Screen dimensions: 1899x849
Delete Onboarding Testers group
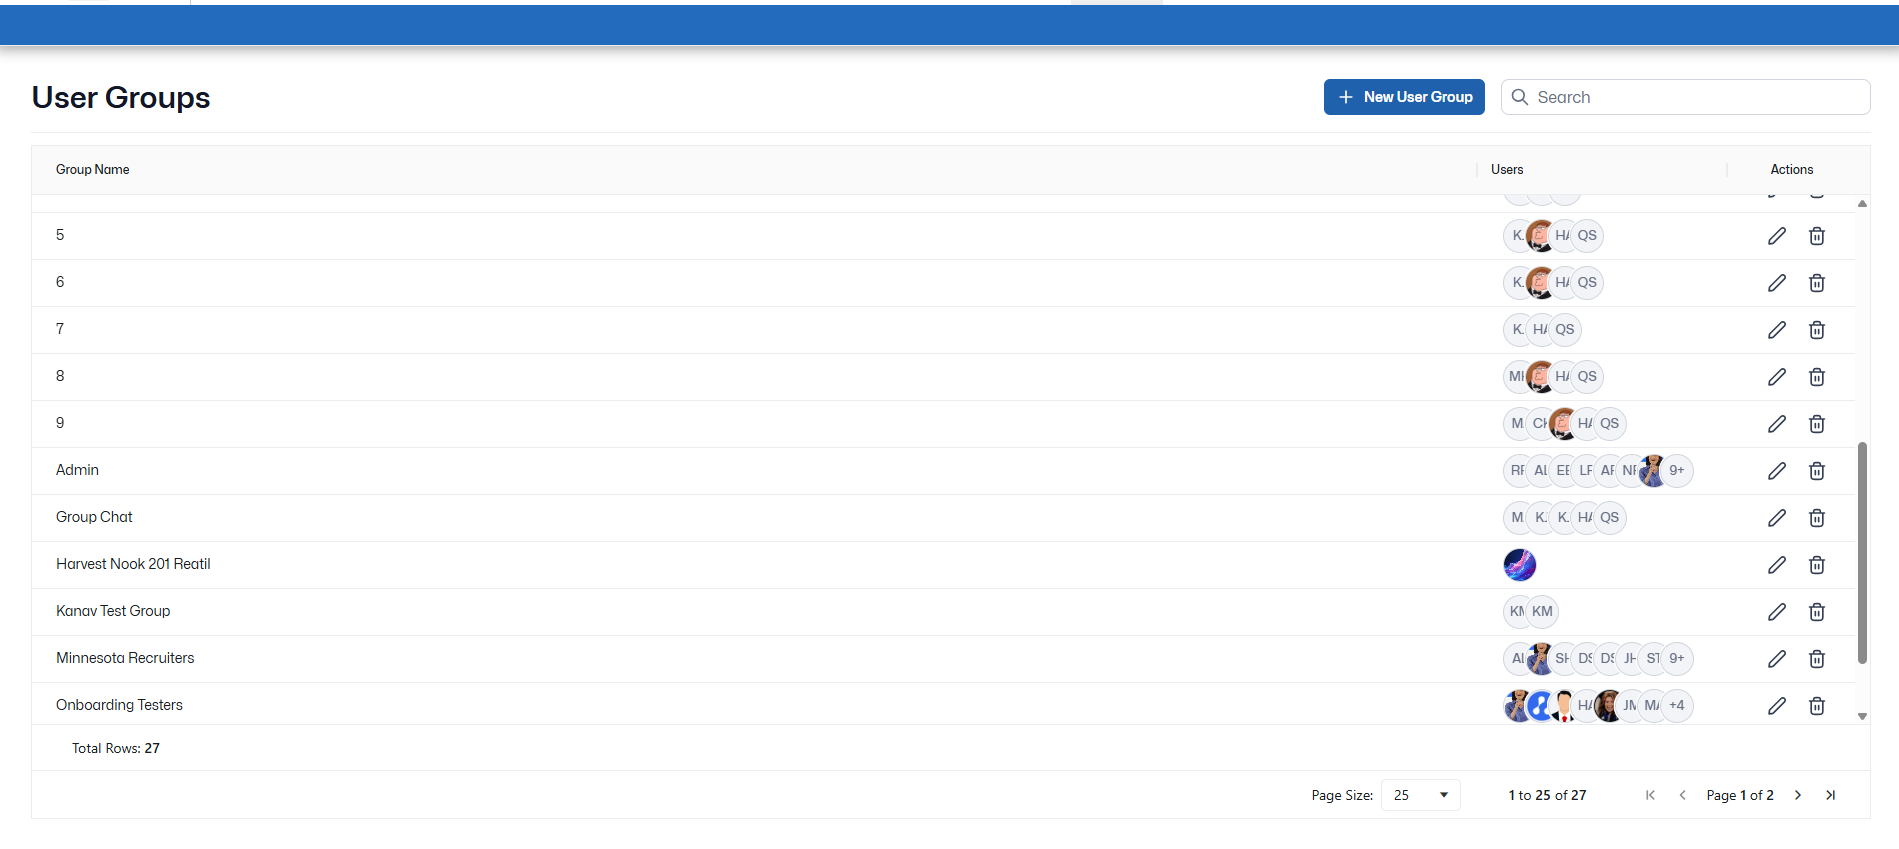[1817, 706]
